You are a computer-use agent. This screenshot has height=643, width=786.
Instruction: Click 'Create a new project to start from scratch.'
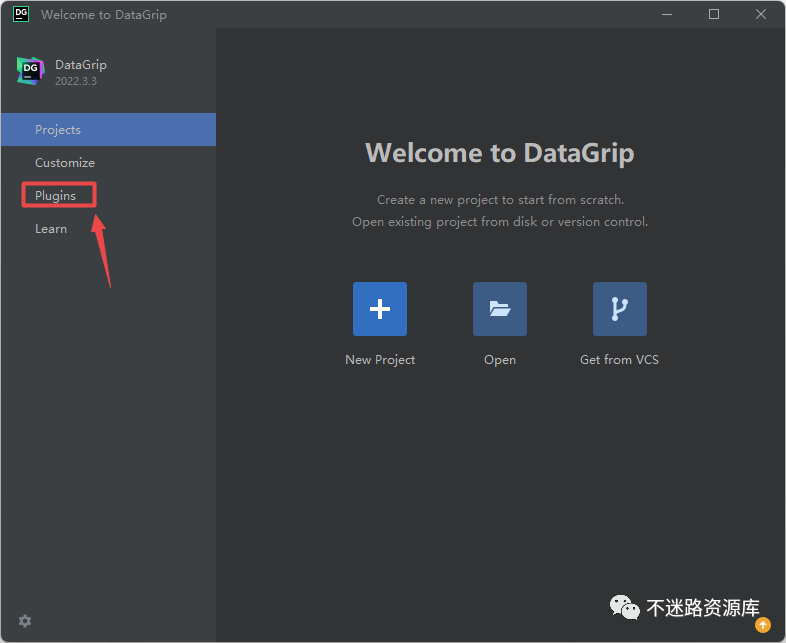[x=500, y=200]
